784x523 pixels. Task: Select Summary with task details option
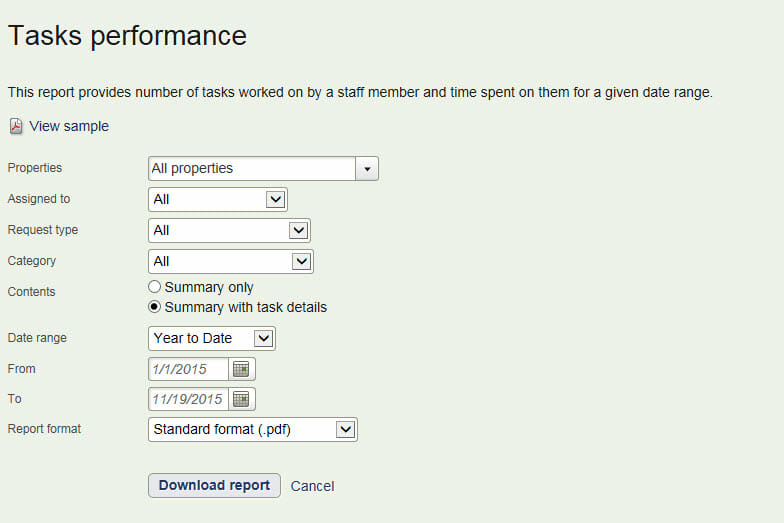(154, 306)
